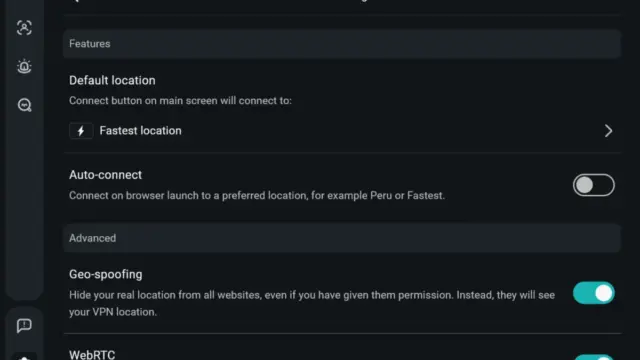Click the lightning bolt Fastest location icon
This screenshot has width=640, height=360.
tap(81, 131)
